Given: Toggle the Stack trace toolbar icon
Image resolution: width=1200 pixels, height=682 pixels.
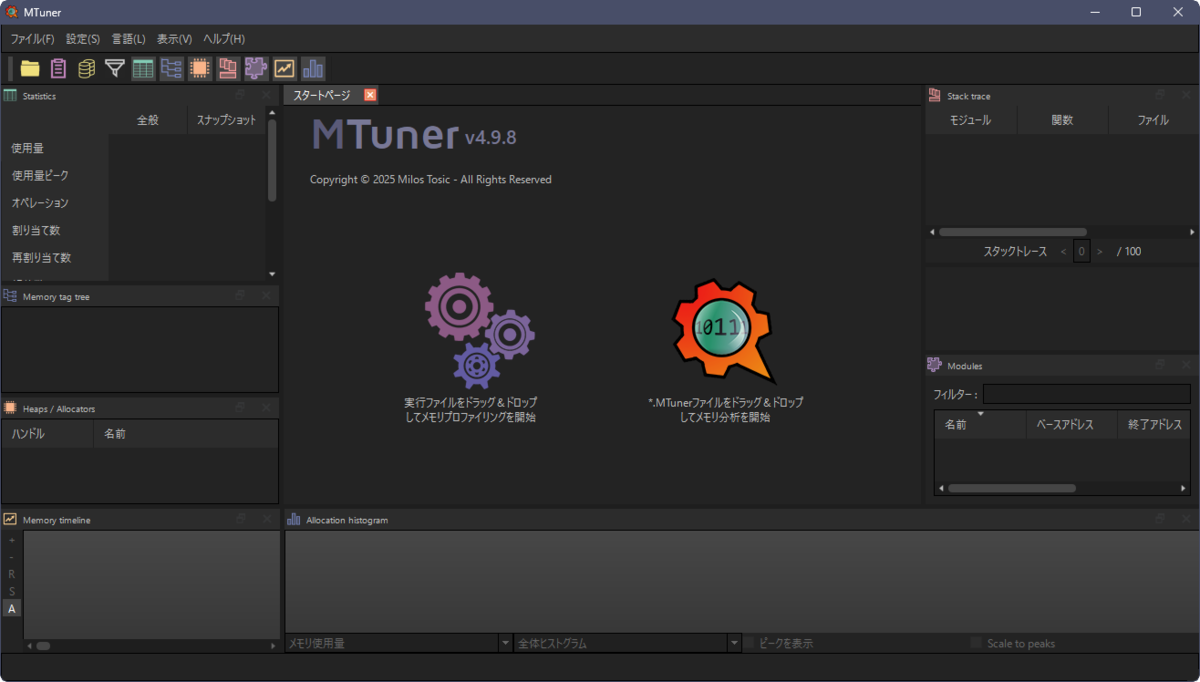Looking at the screenshot, I should click(228, 68).
